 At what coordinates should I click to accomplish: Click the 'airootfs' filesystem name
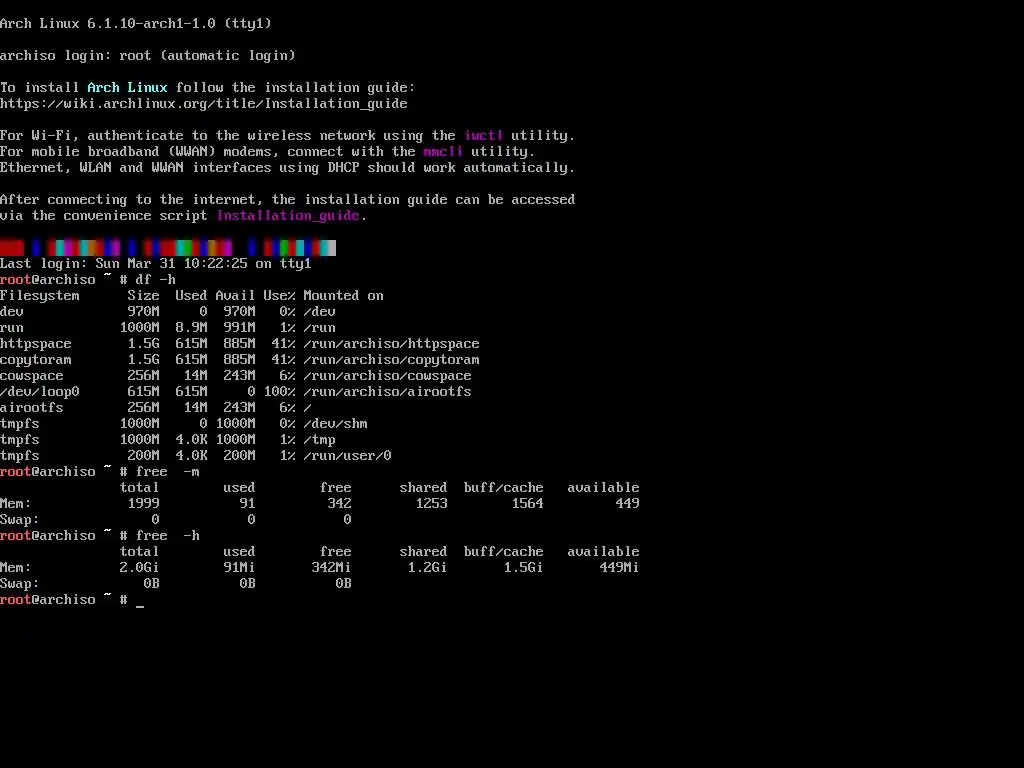point(32,408)
